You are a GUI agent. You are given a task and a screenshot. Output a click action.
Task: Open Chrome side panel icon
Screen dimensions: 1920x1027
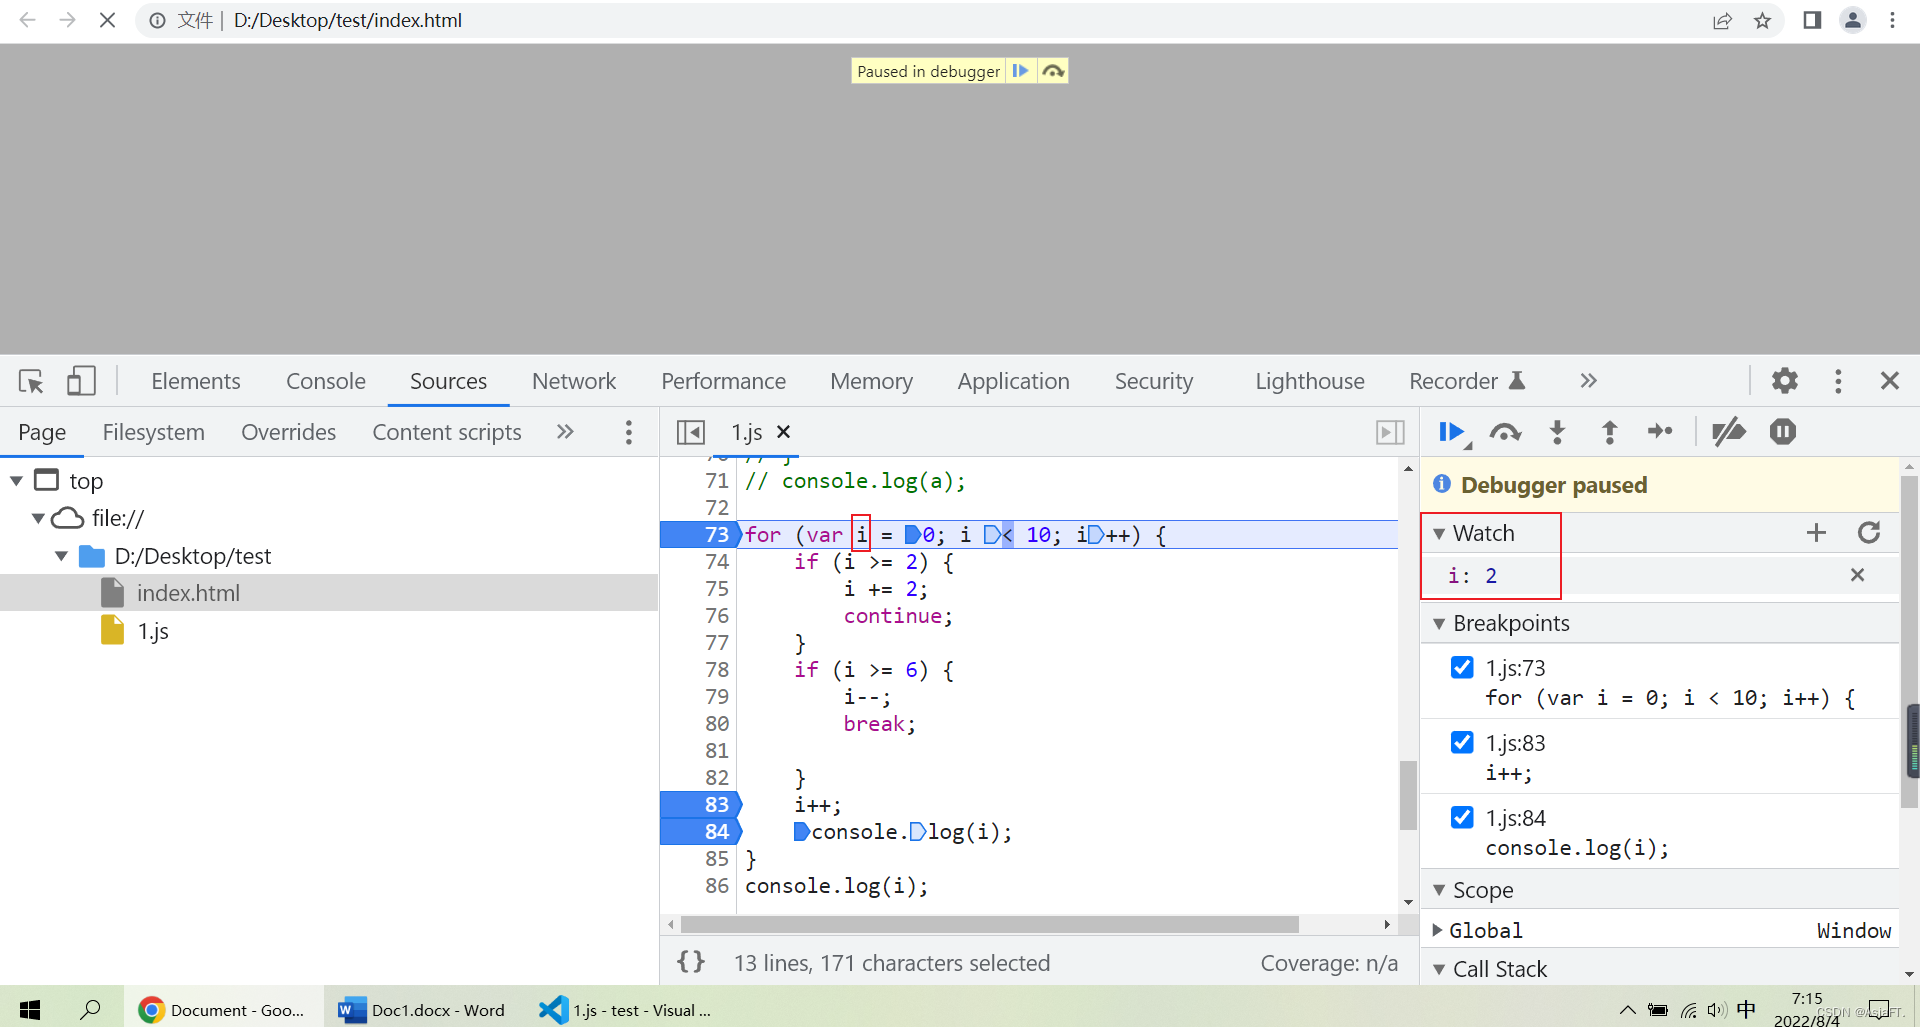(1812, 20)
